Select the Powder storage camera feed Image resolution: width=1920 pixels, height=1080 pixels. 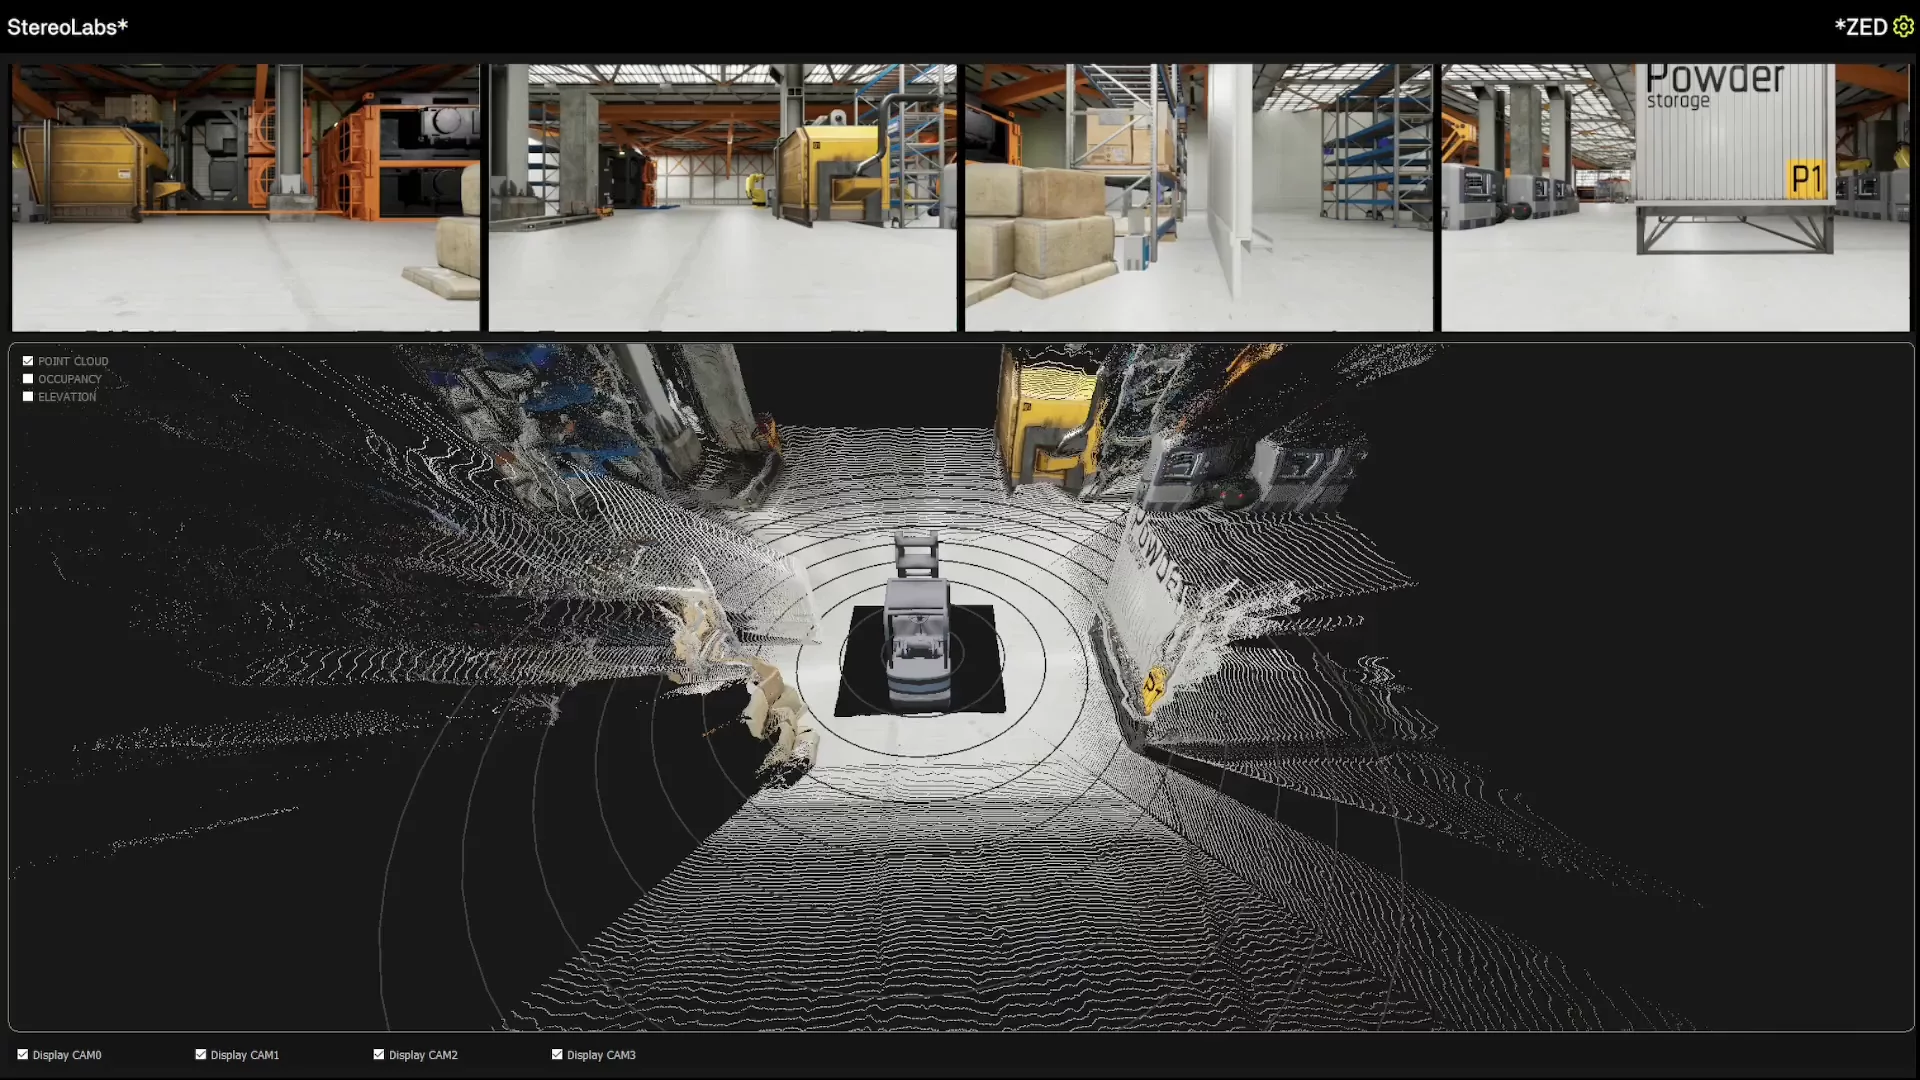coord(1675,197)
